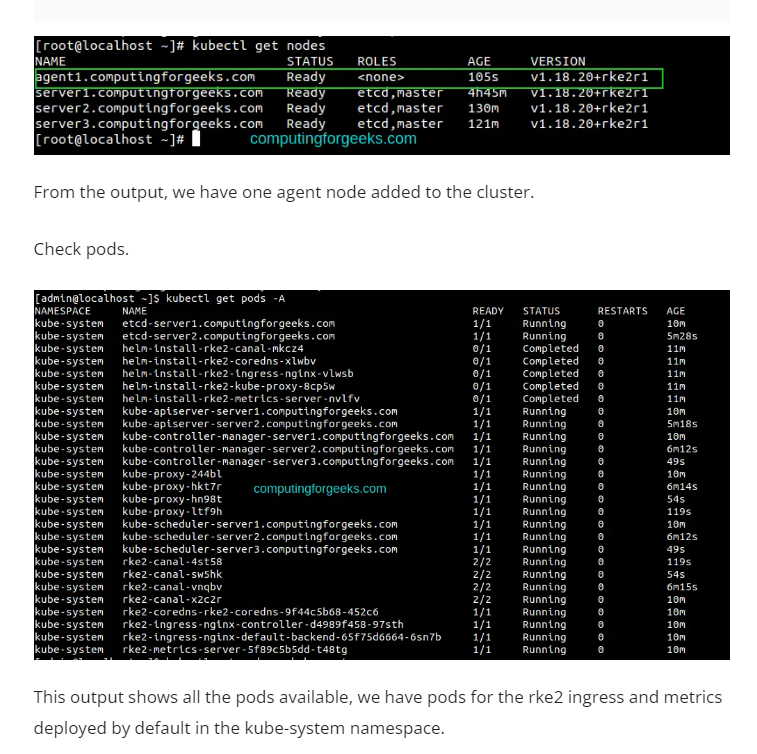The image size is (757, 754).
Task: Select the server3.computingforgeeks.com row in nodes output
Action: [340, 124]
